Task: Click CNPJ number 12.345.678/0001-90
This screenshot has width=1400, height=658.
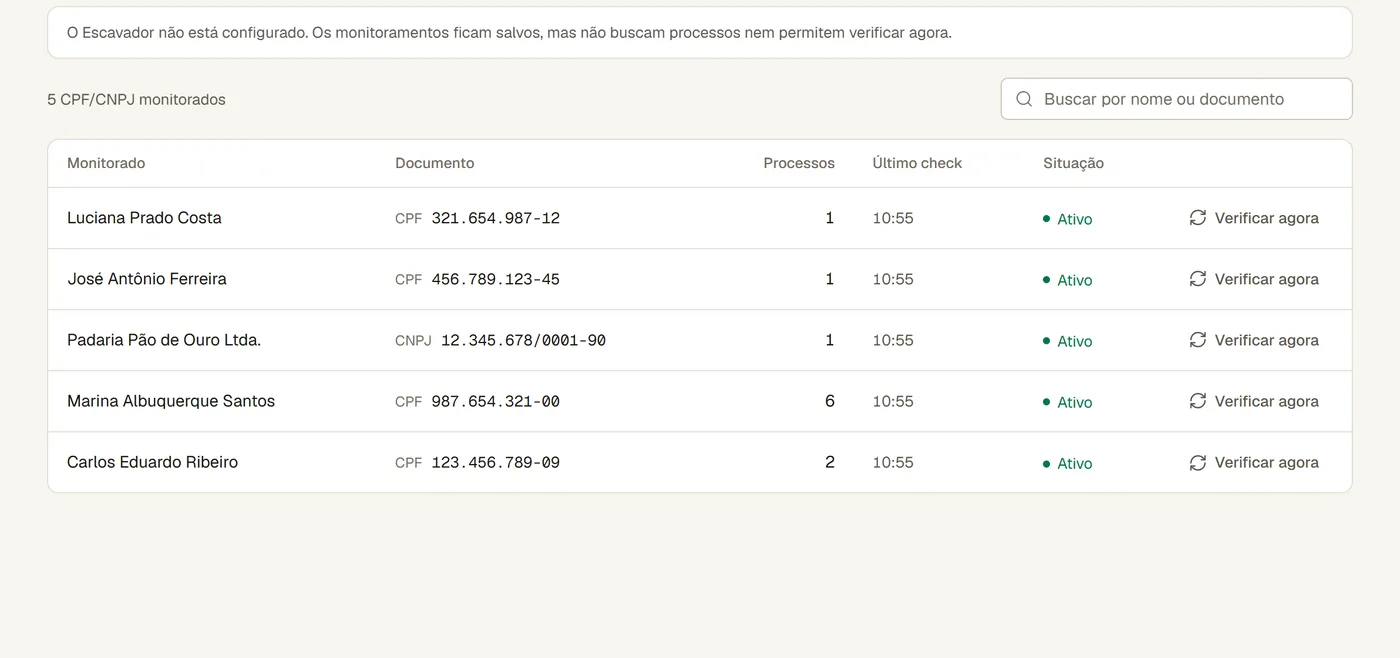Action: tap(523, 340)
